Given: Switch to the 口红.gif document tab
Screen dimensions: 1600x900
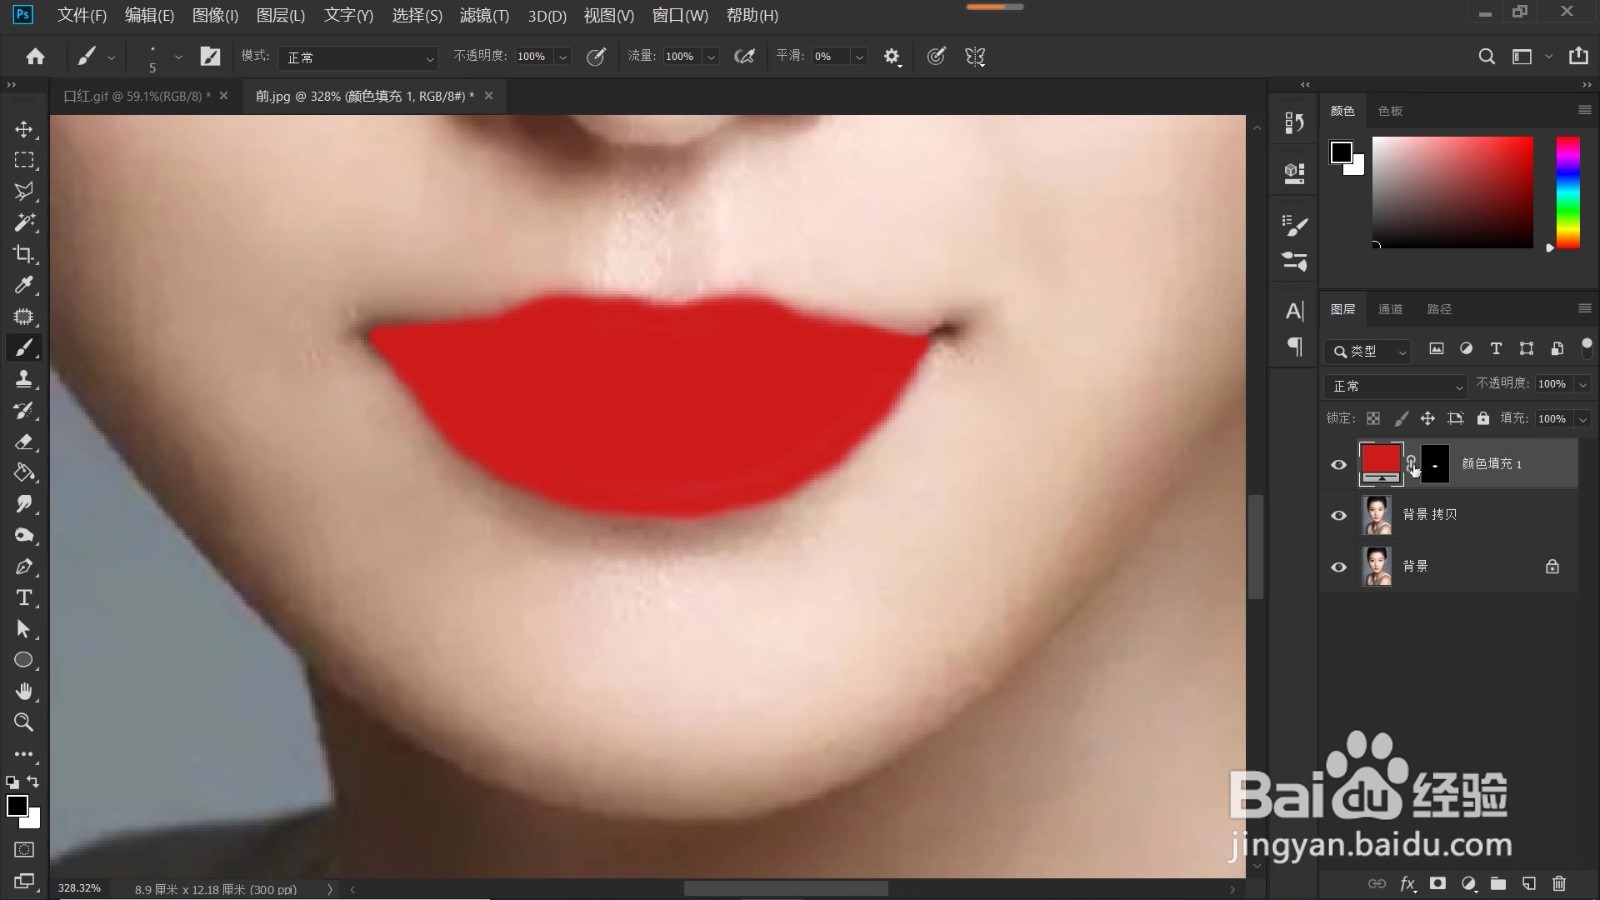Looking at the screenshot, I should click(x=137, y=96).
